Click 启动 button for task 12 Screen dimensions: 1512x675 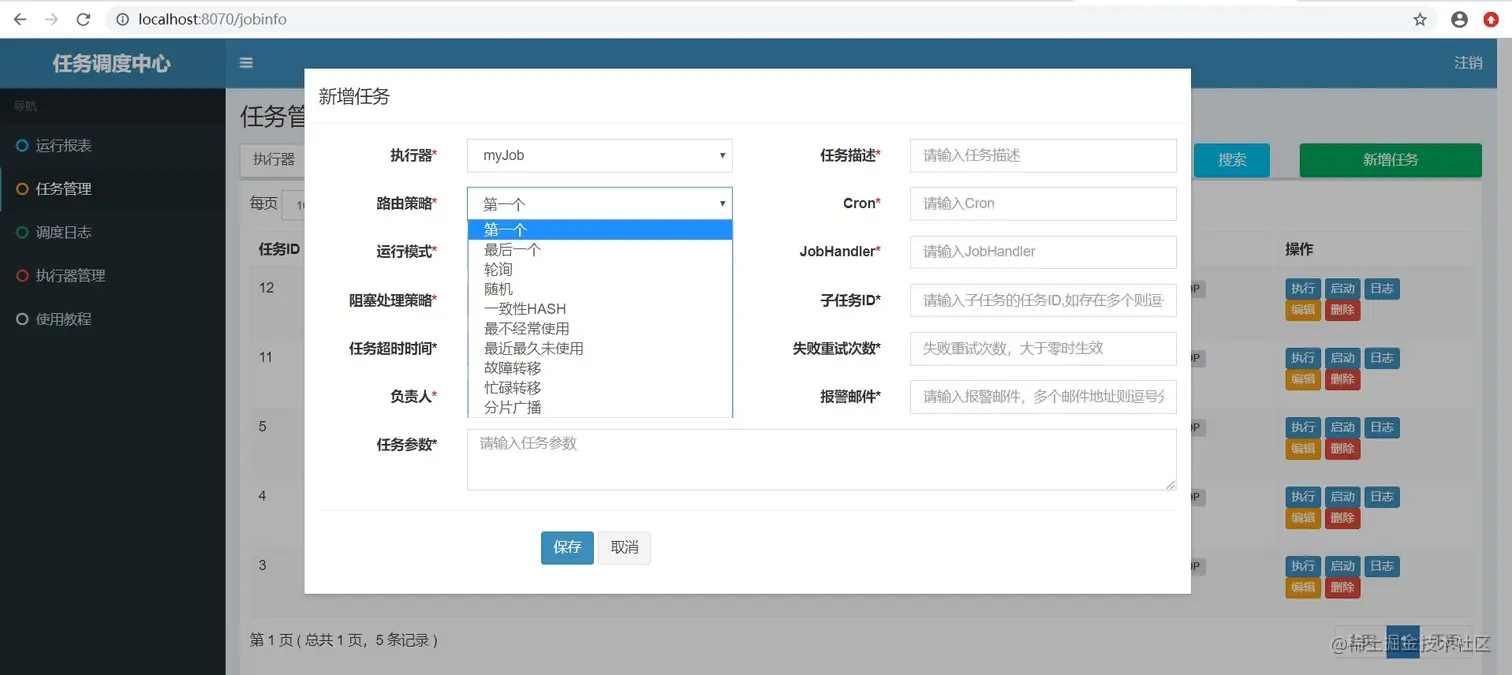click(x=1342, y=289)
